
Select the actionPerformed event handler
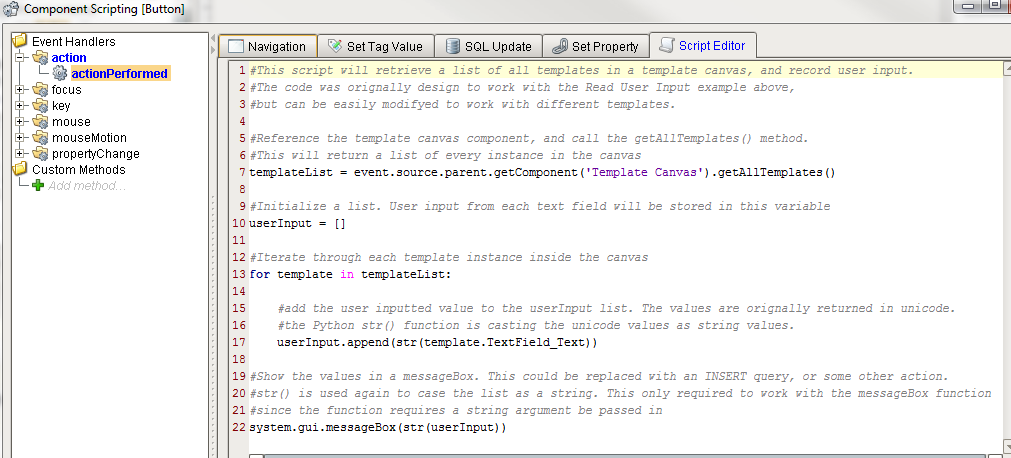pos(119,74)
